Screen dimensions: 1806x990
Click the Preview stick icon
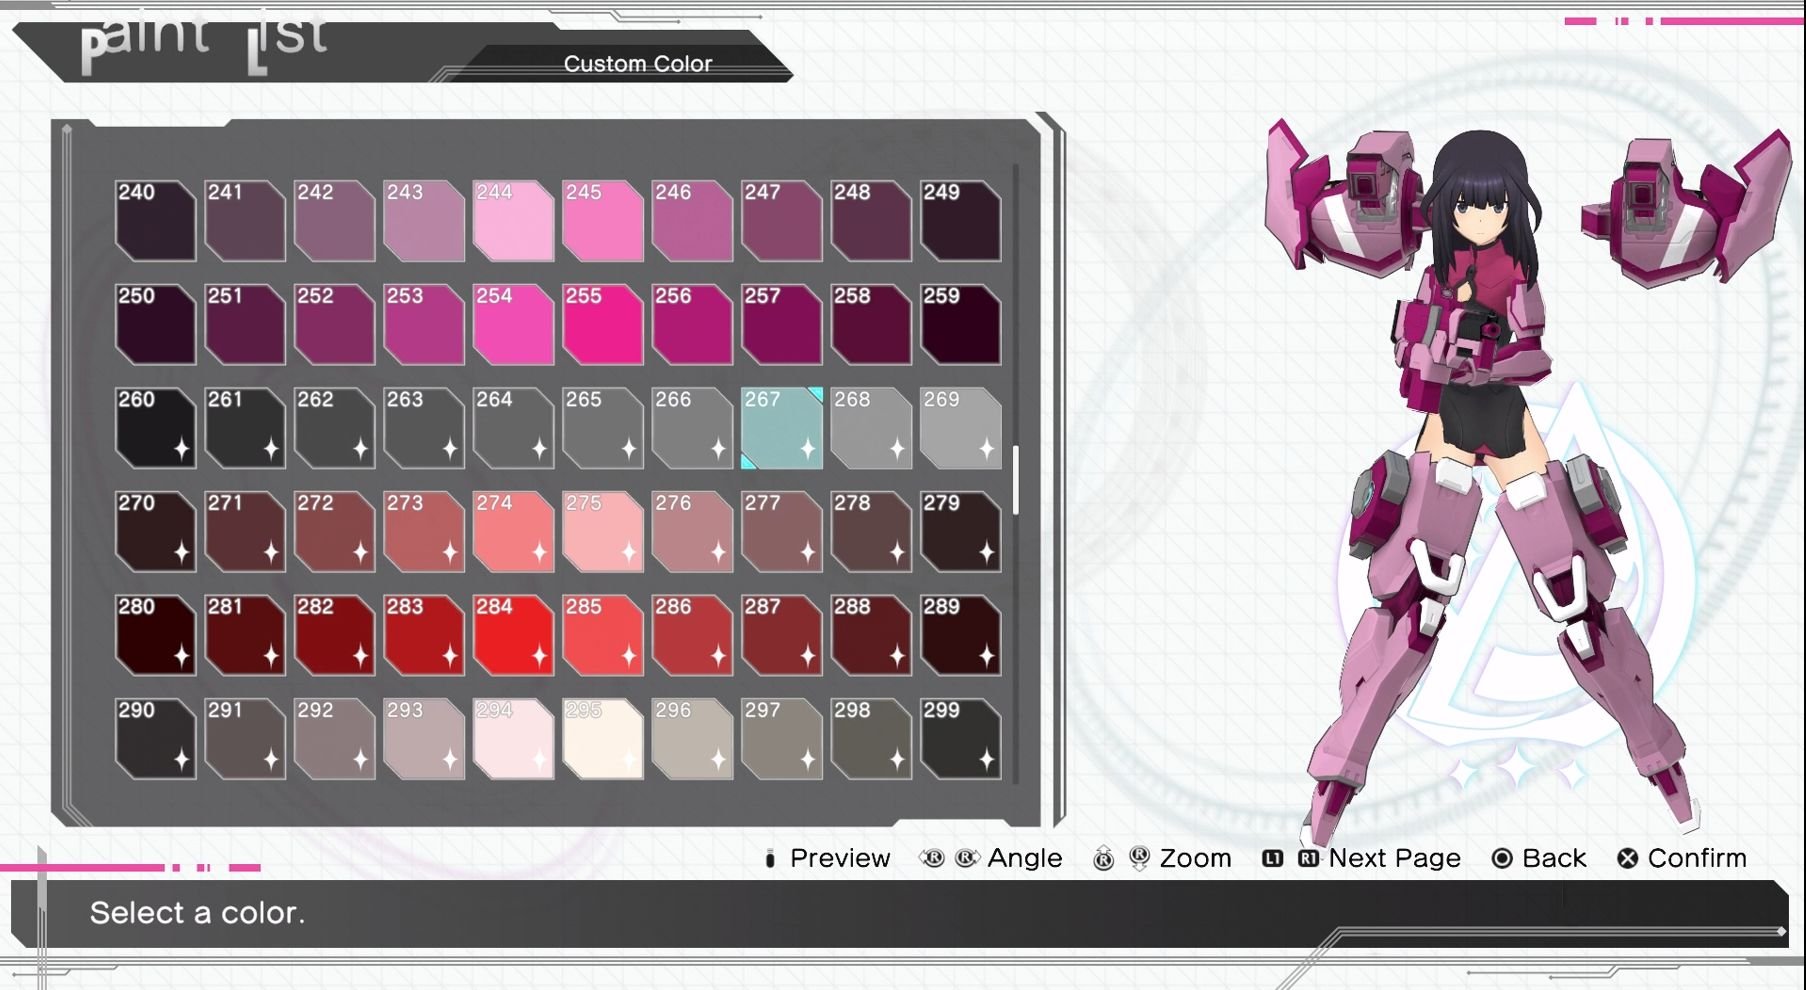tap(770, 858)
